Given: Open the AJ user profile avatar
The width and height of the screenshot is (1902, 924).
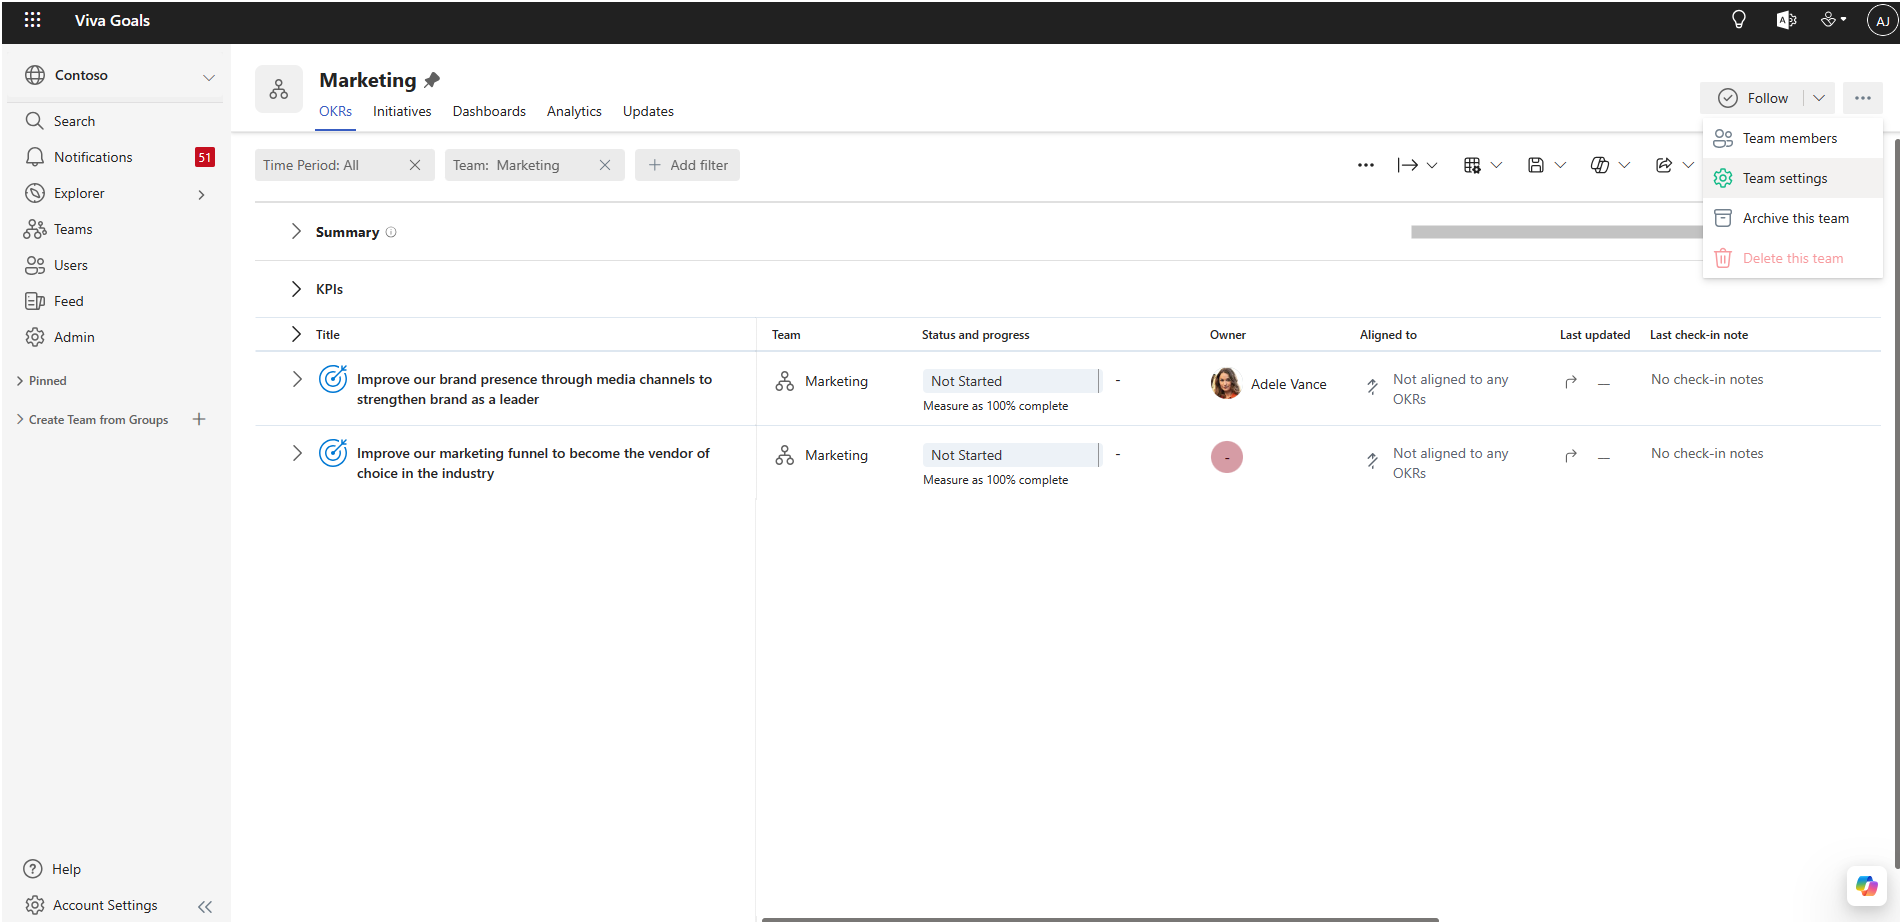Looking at the screenshot, I should pos(1882,20).
